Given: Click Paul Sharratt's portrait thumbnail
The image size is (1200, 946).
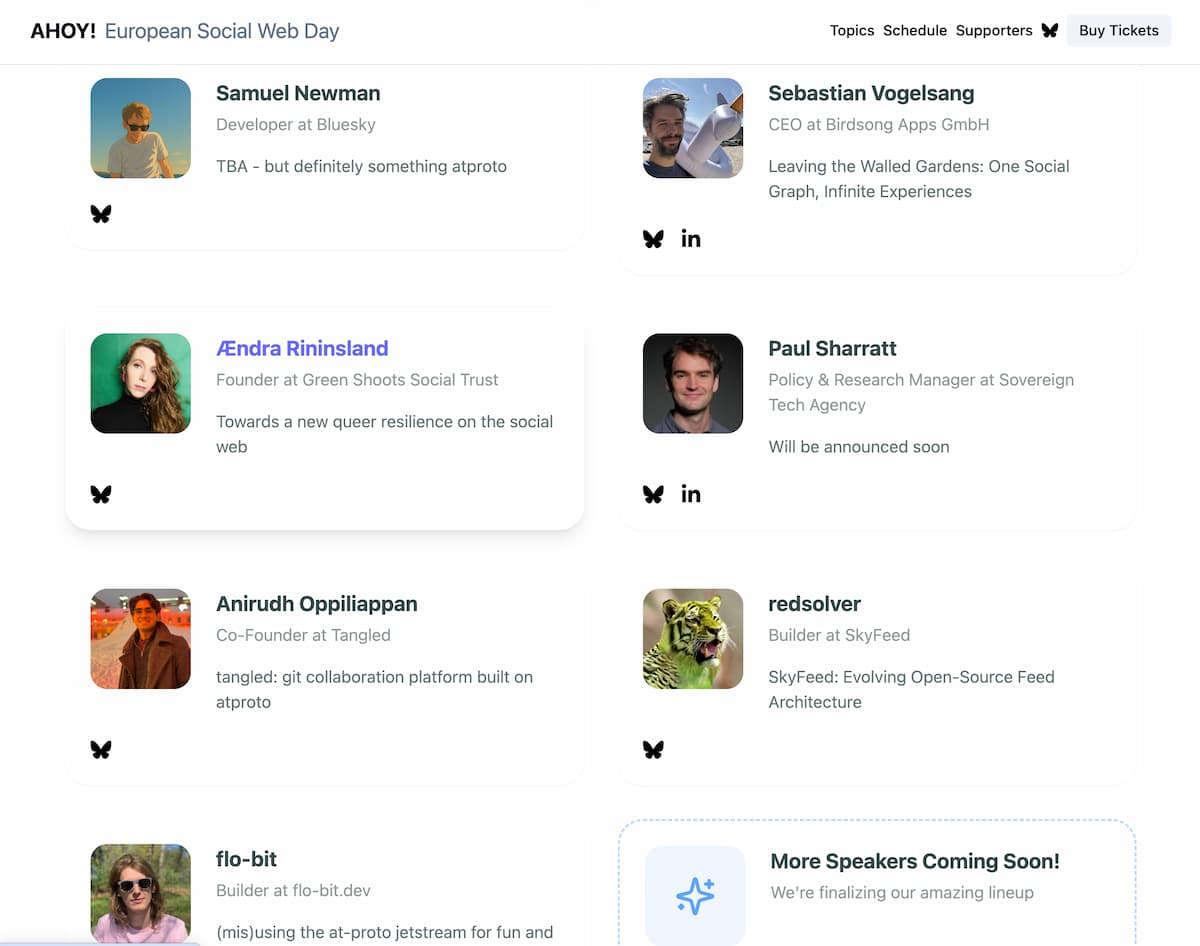Looking at the screenshot, I should [x=693, y=383].
